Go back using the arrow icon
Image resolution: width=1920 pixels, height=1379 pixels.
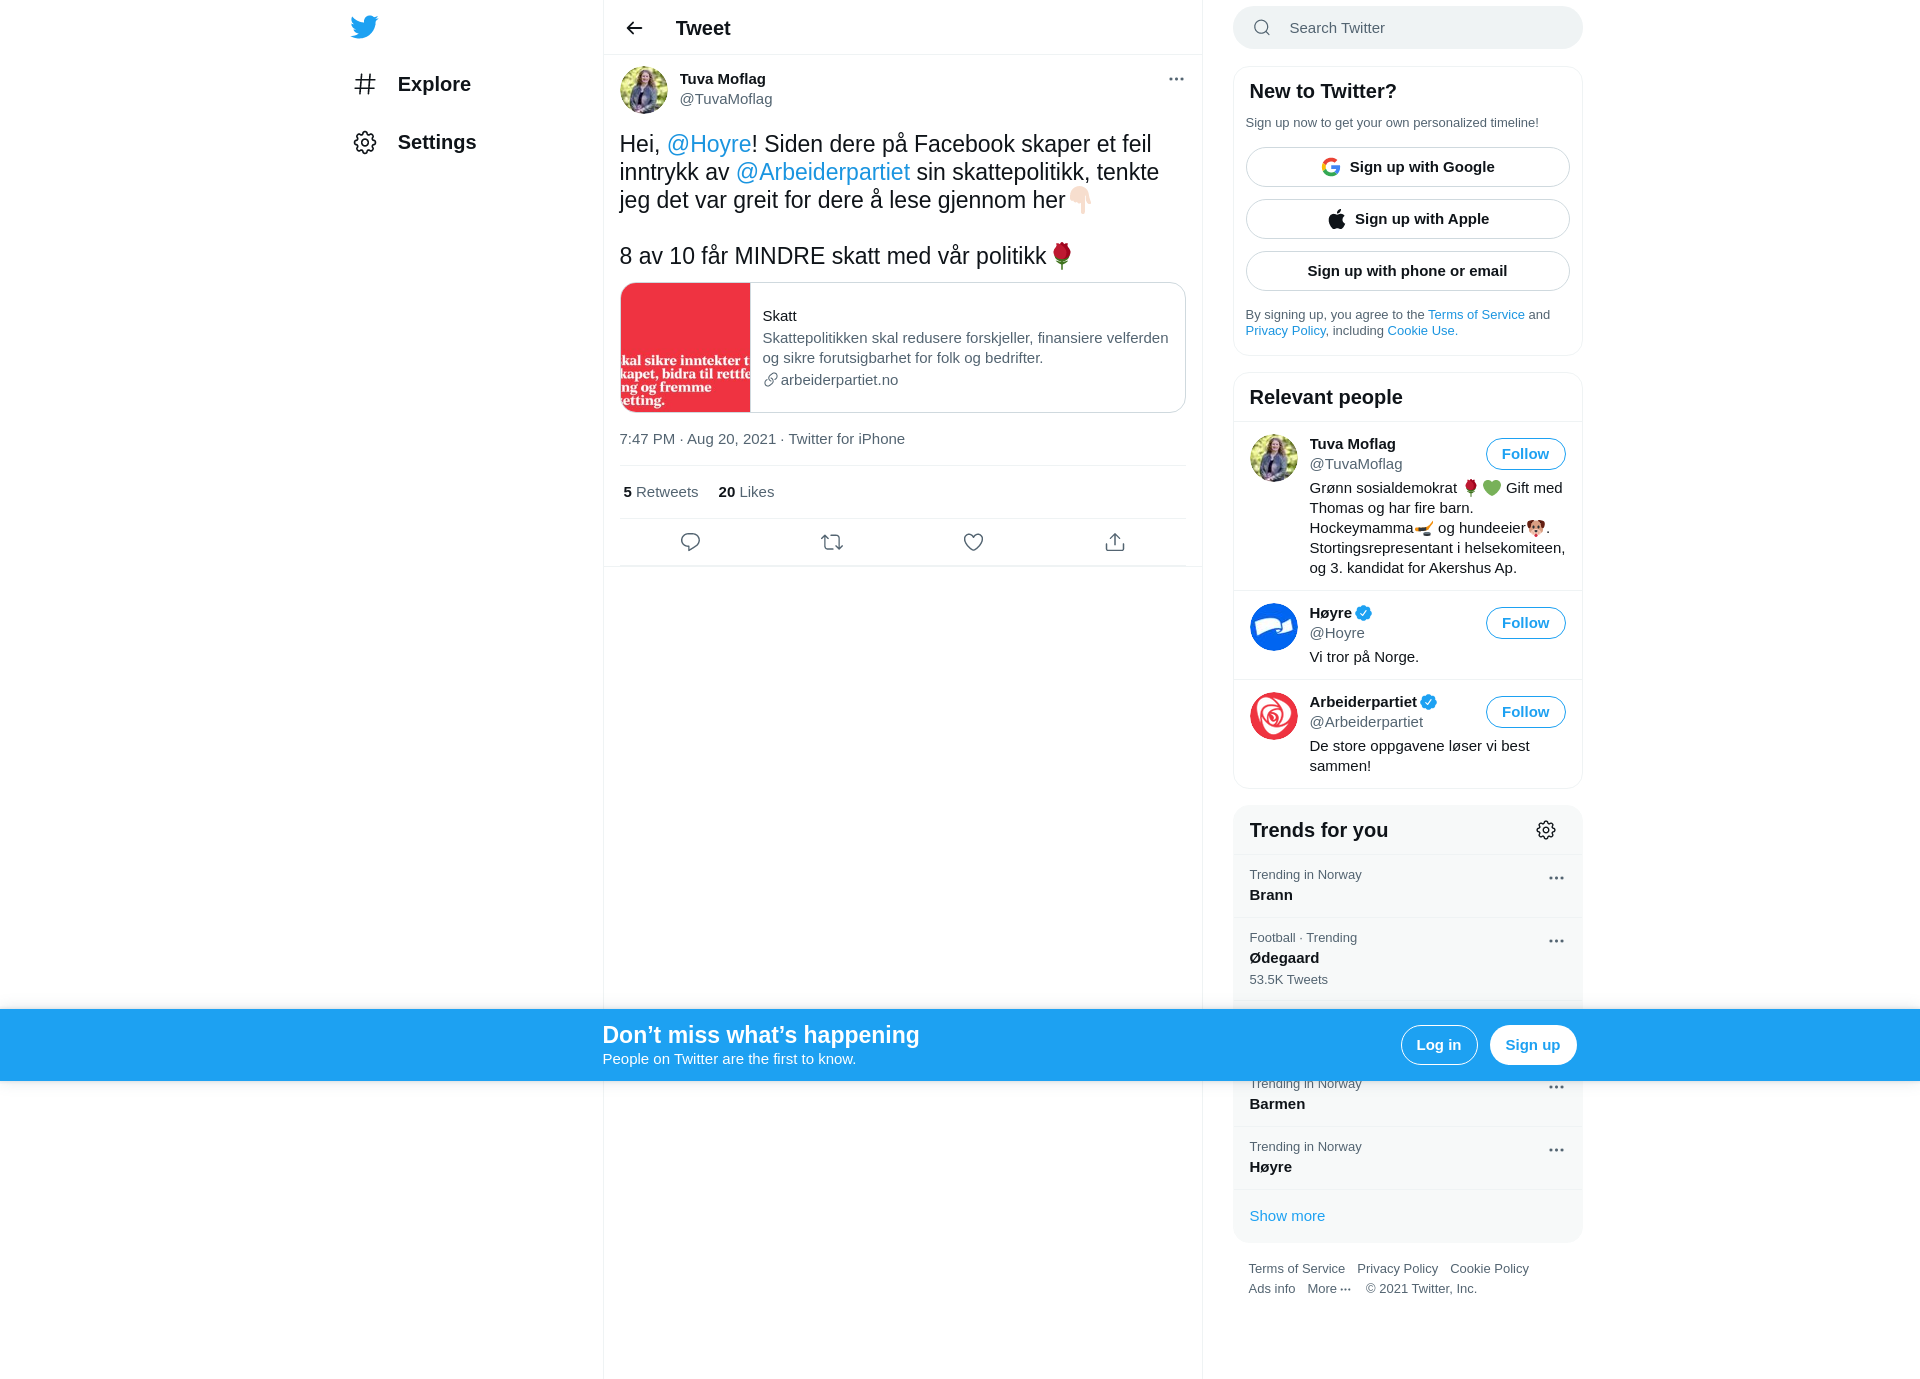click(634, 28)
